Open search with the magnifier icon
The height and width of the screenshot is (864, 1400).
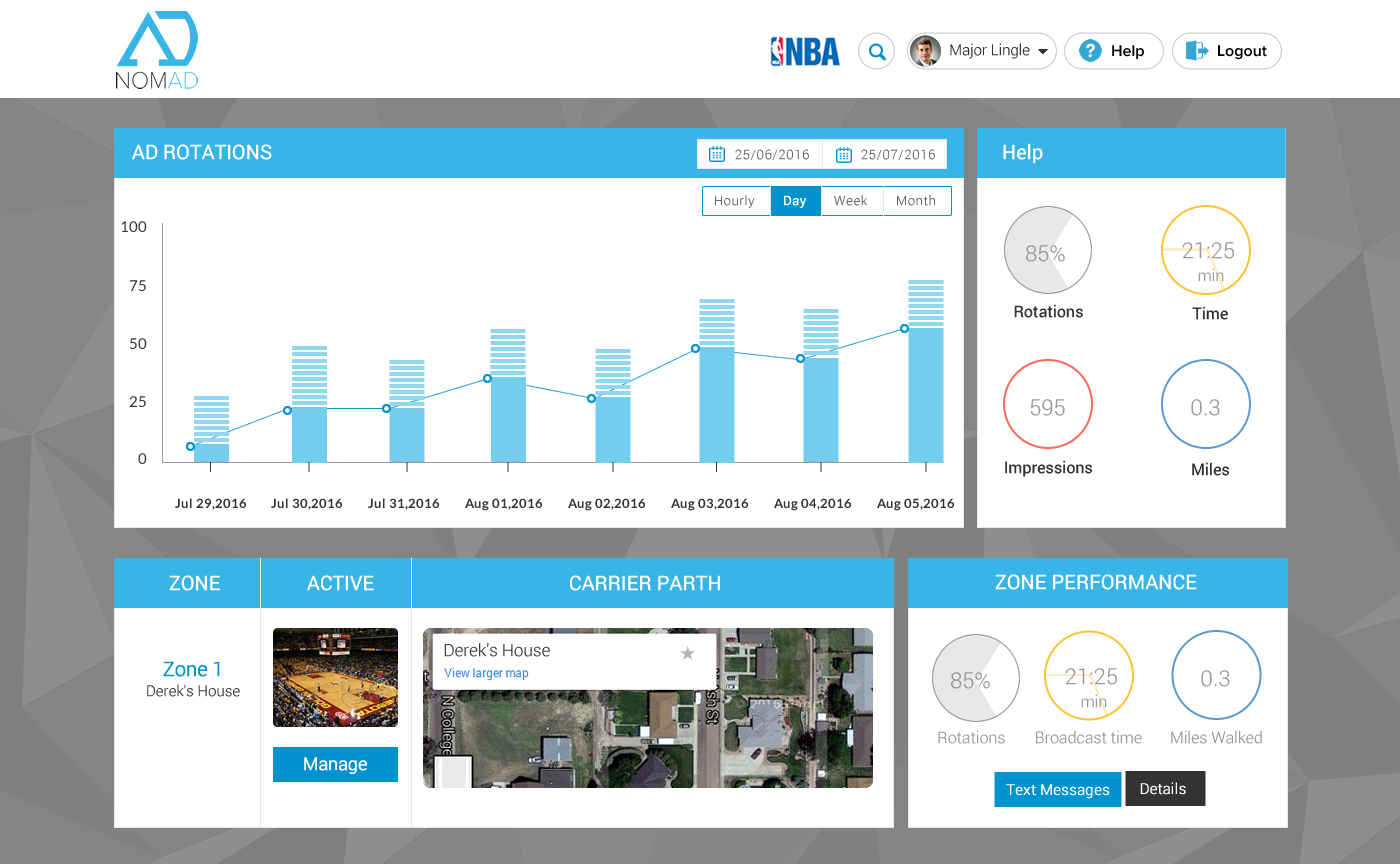click(x=877, y=51)
